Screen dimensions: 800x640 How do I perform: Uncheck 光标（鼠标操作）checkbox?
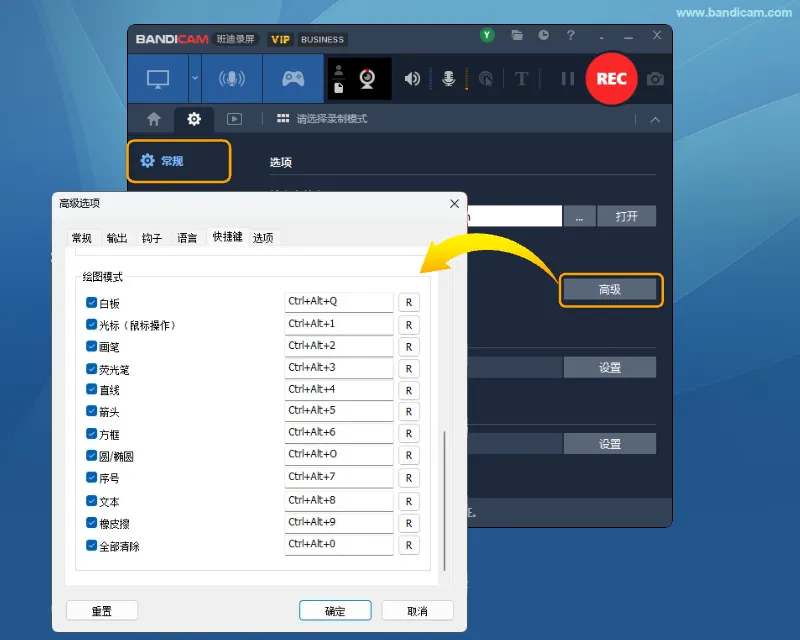92,325
